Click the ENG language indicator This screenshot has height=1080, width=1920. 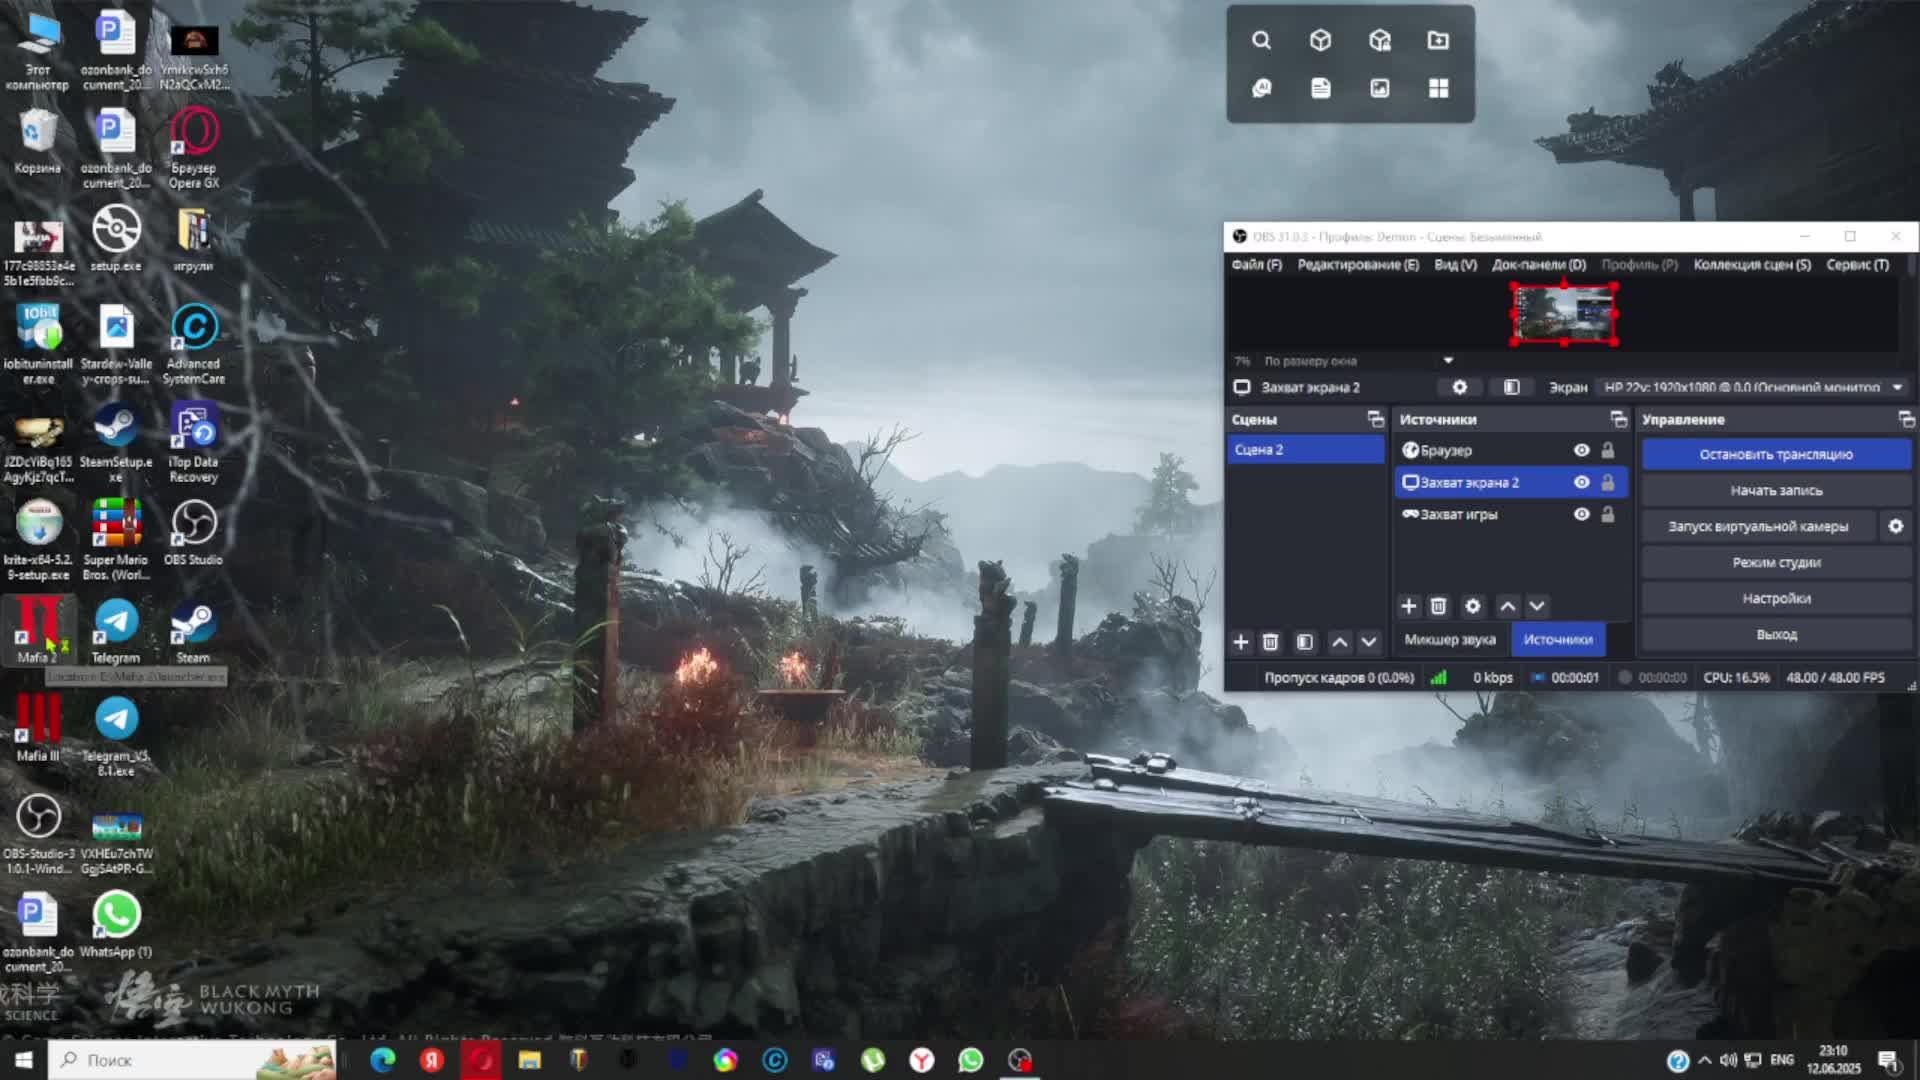pyautogui.click(x=1781, y=1060)
